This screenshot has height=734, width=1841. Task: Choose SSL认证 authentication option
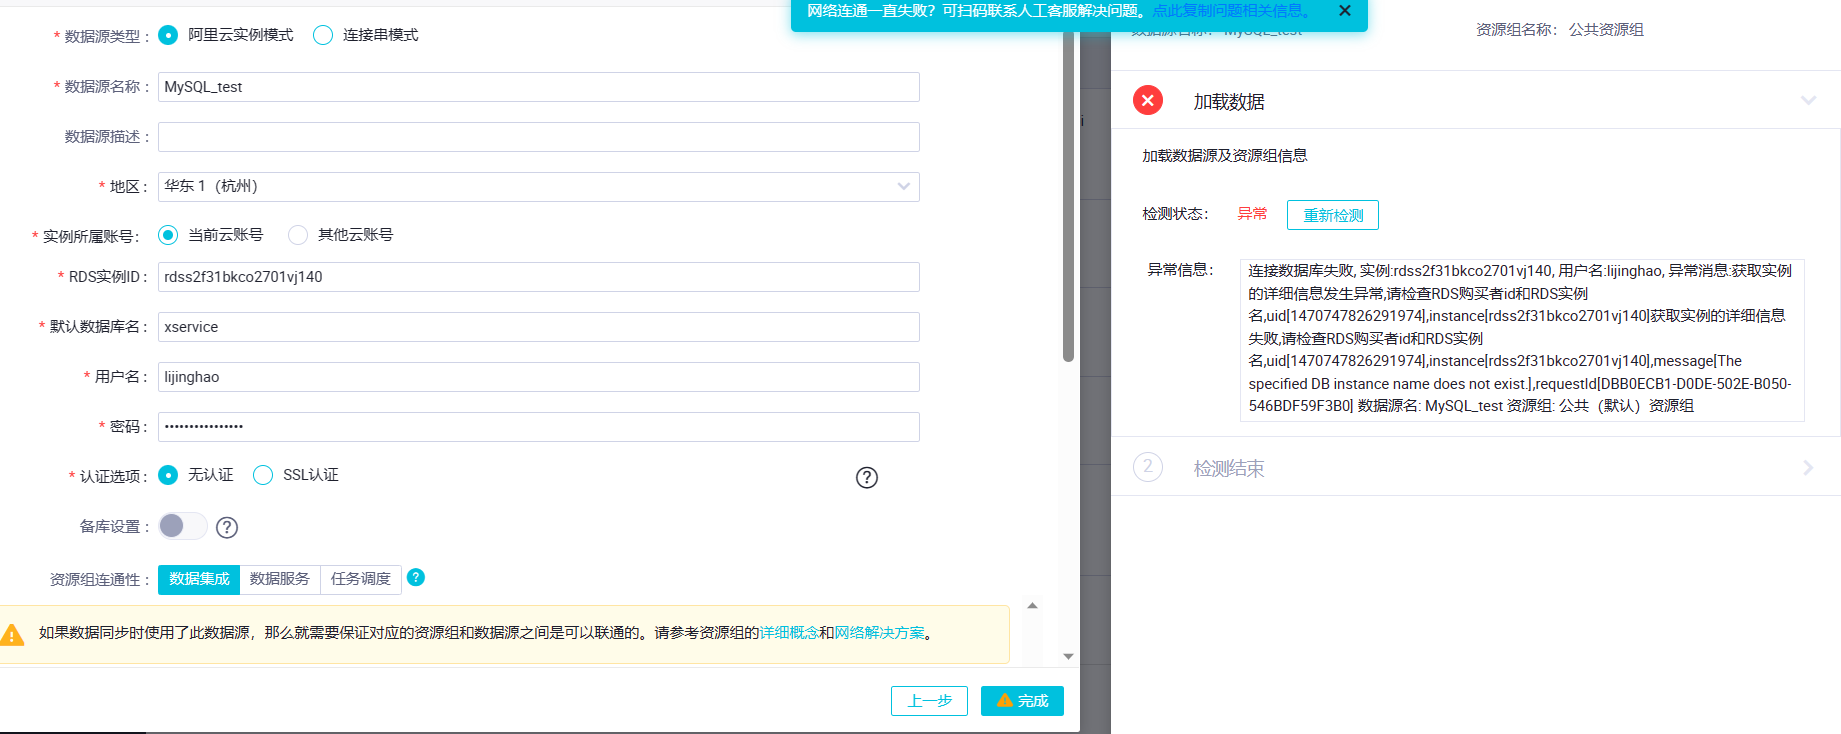click(263, 475)
